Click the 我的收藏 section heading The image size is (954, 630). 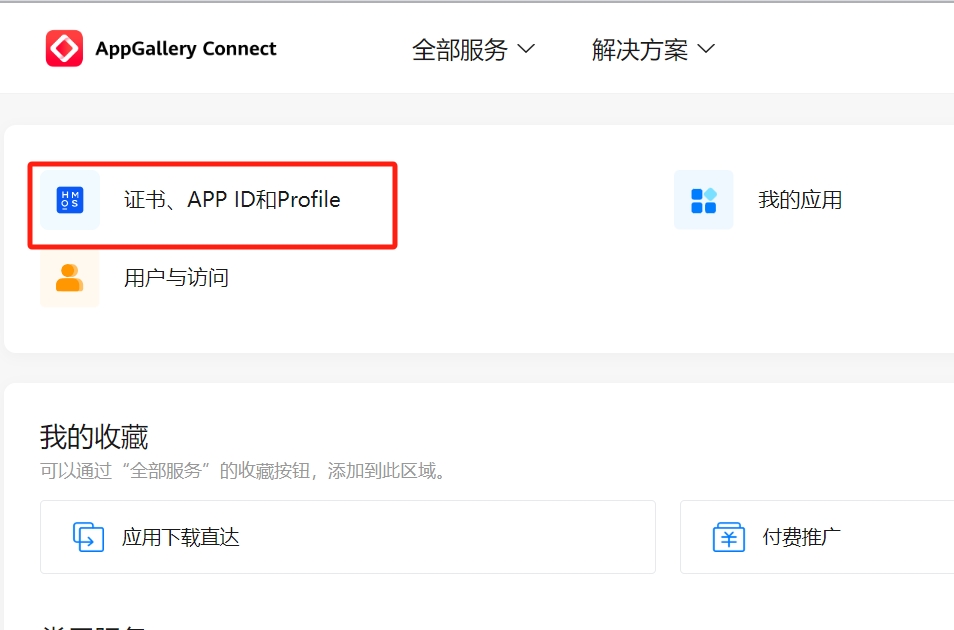94,437
